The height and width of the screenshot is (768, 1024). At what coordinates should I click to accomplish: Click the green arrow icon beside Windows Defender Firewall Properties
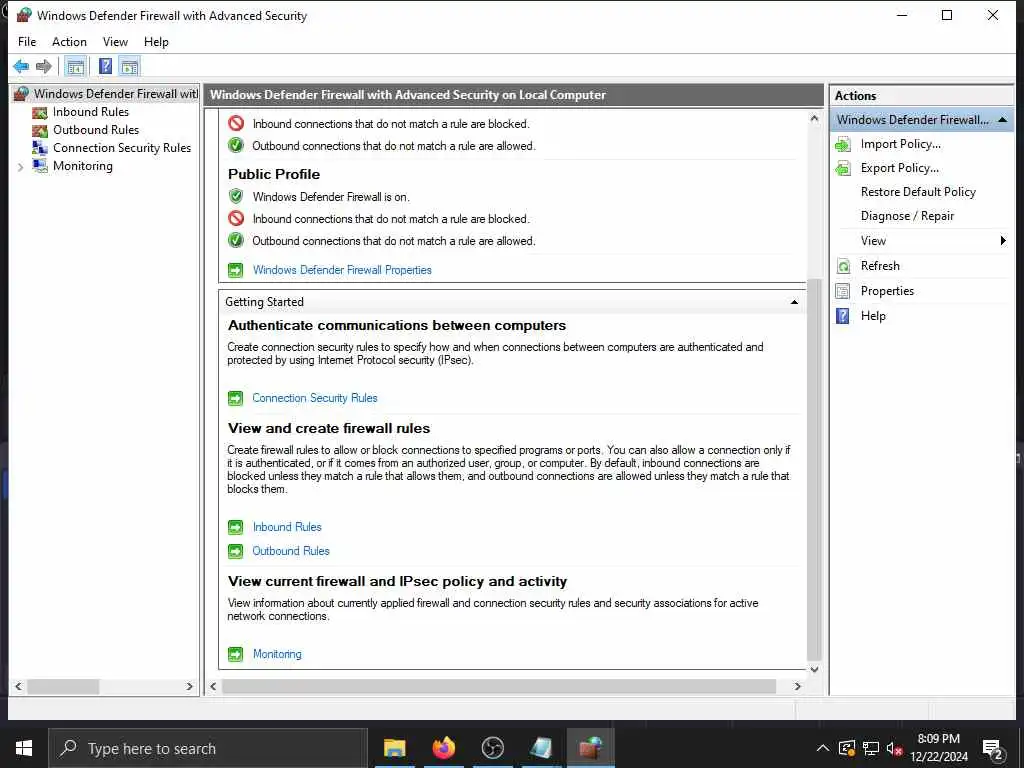[x=235, y=270]
